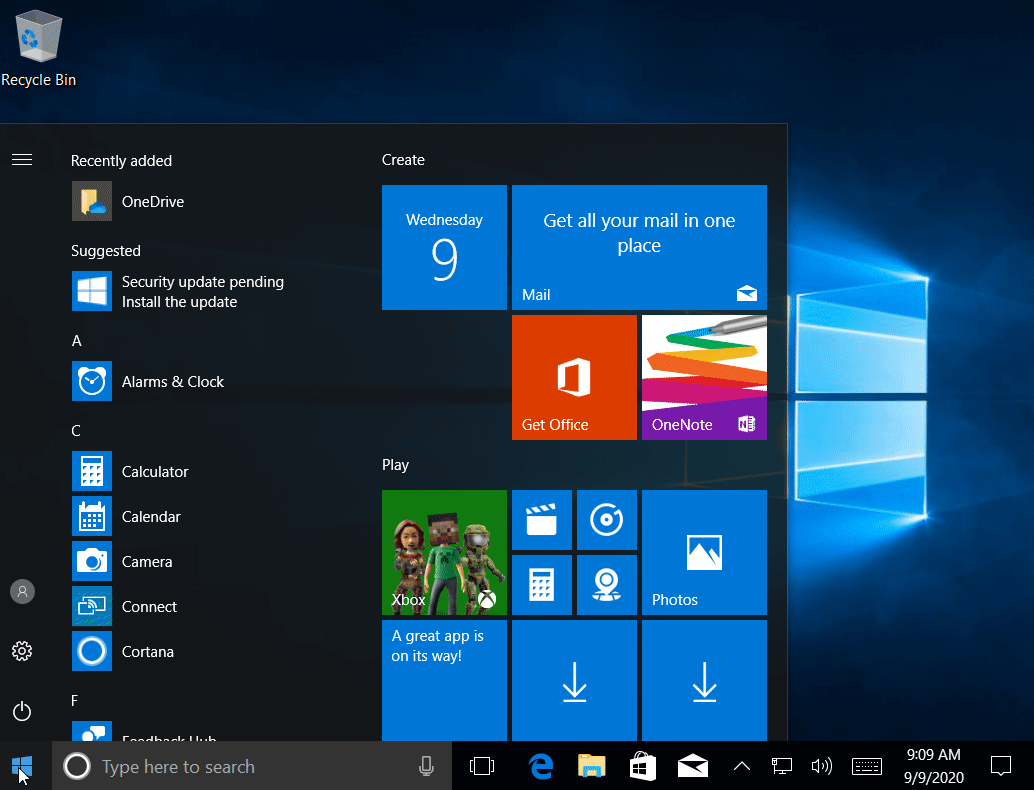
Task: Open File Explorer from the taskbar
Action: point(592,766)
